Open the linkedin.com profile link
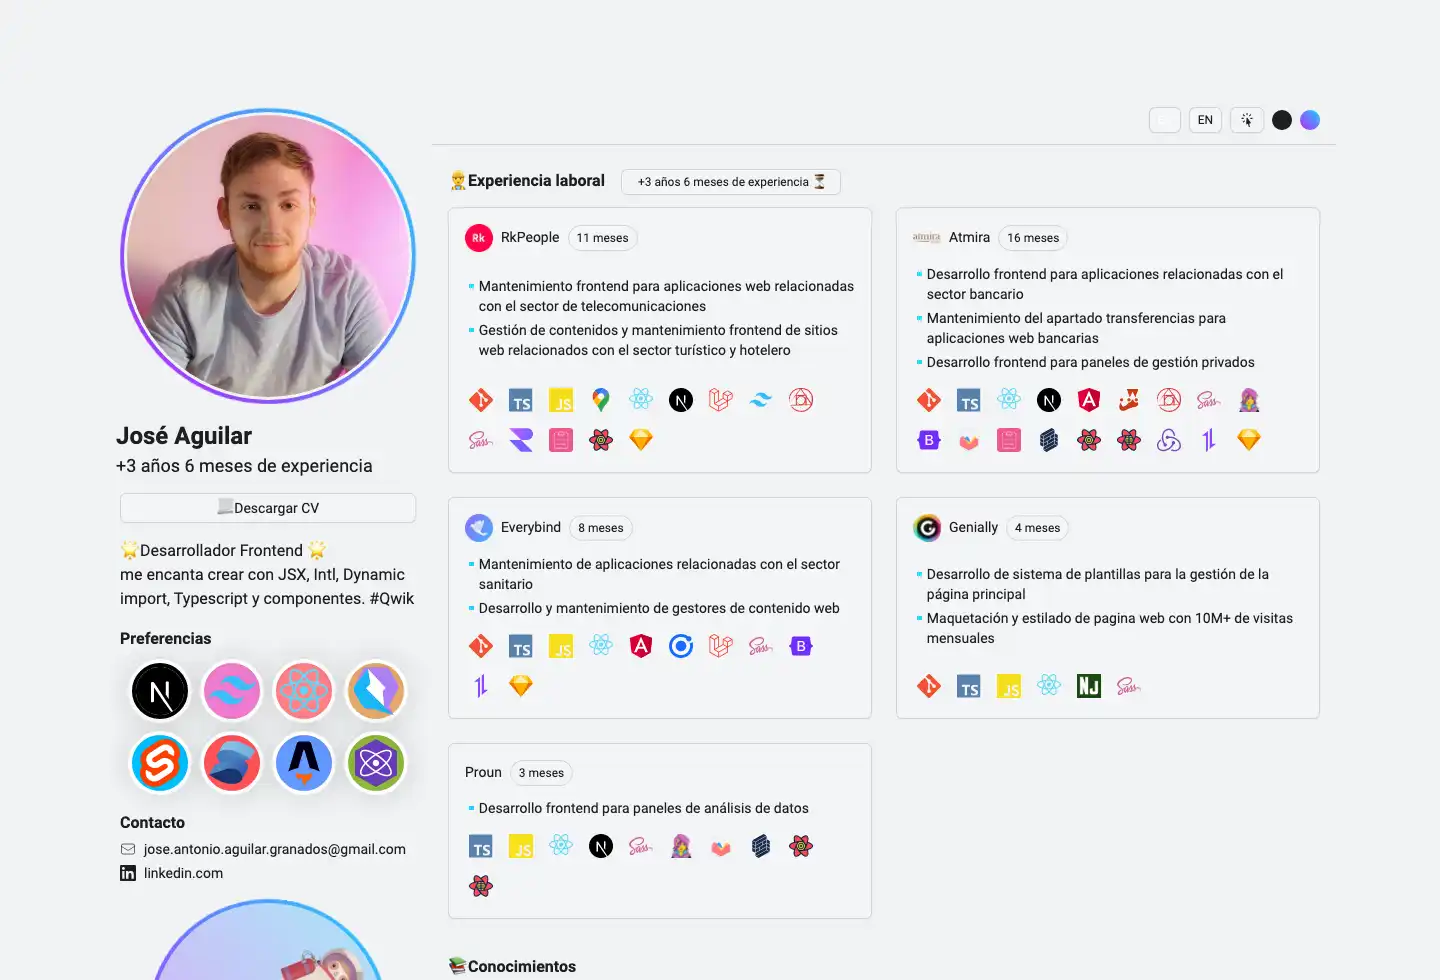 [184, 872]
